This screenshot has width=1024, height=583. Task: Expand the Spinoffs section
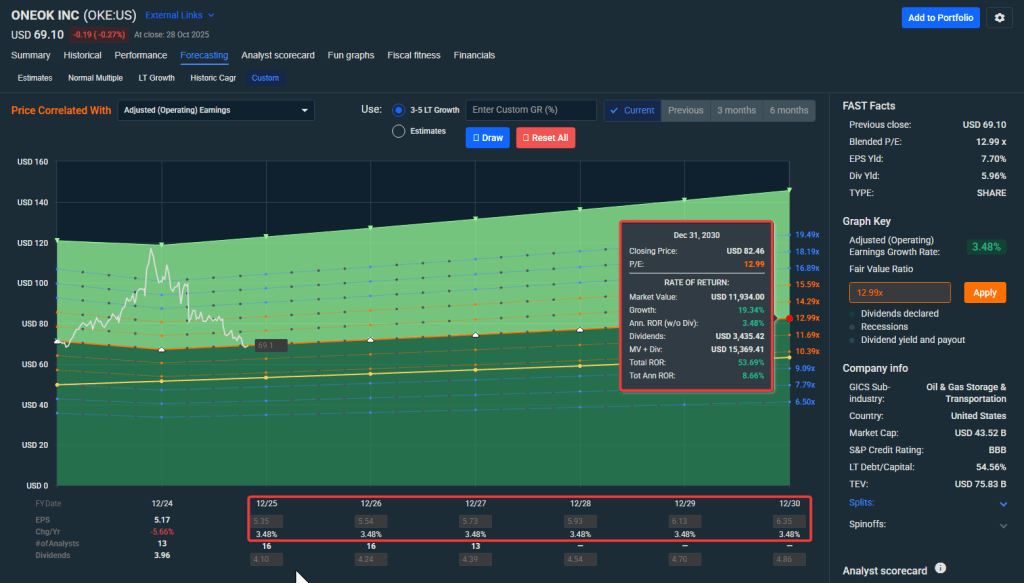point(1003,525)
